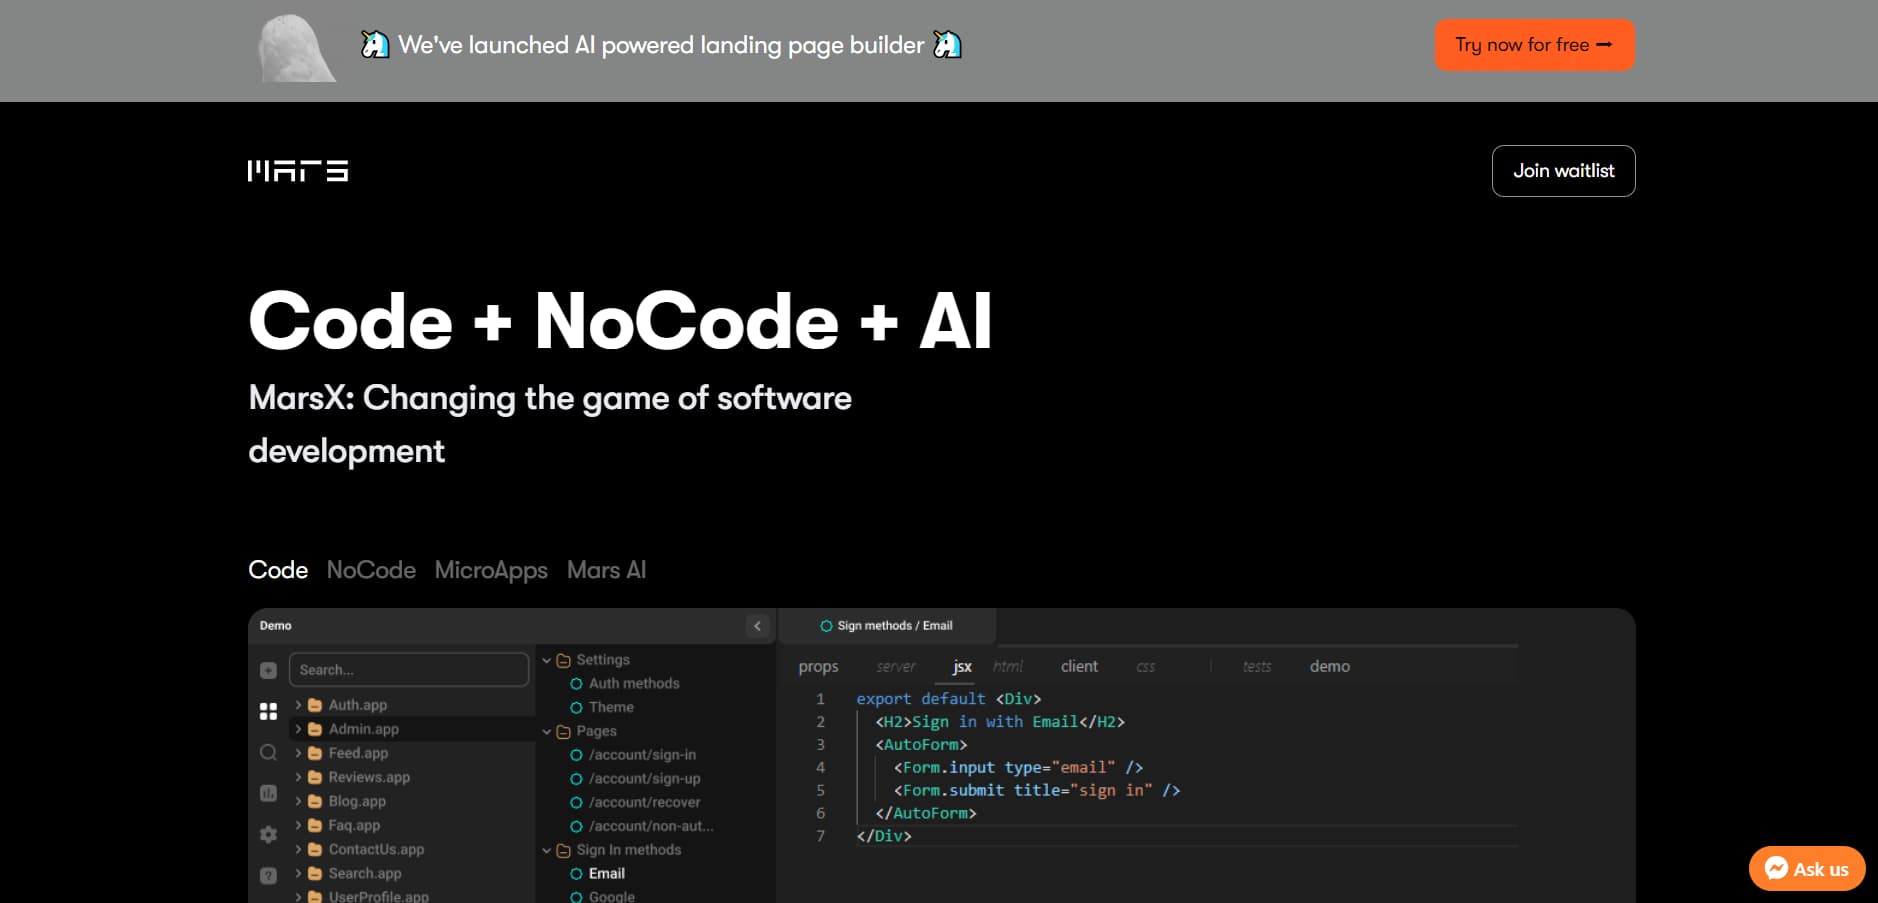Expand the Blog.app folder
Screen dimensions: 1878x903
tap(298, 801)
